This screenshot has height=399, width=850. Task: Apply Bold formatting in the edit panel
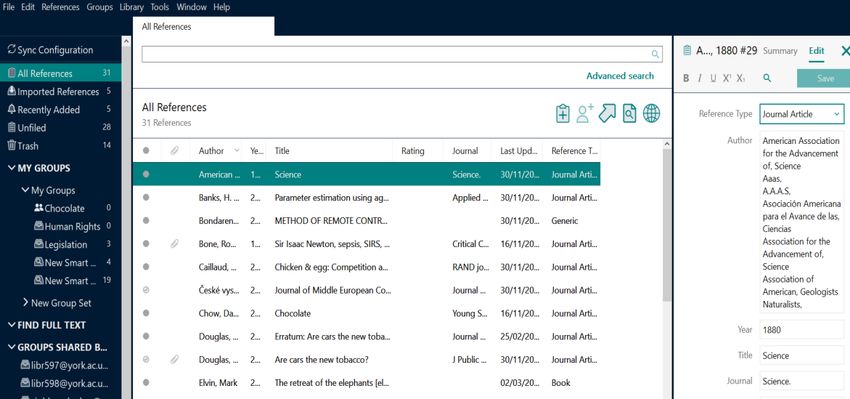click(x=686, y=79)
